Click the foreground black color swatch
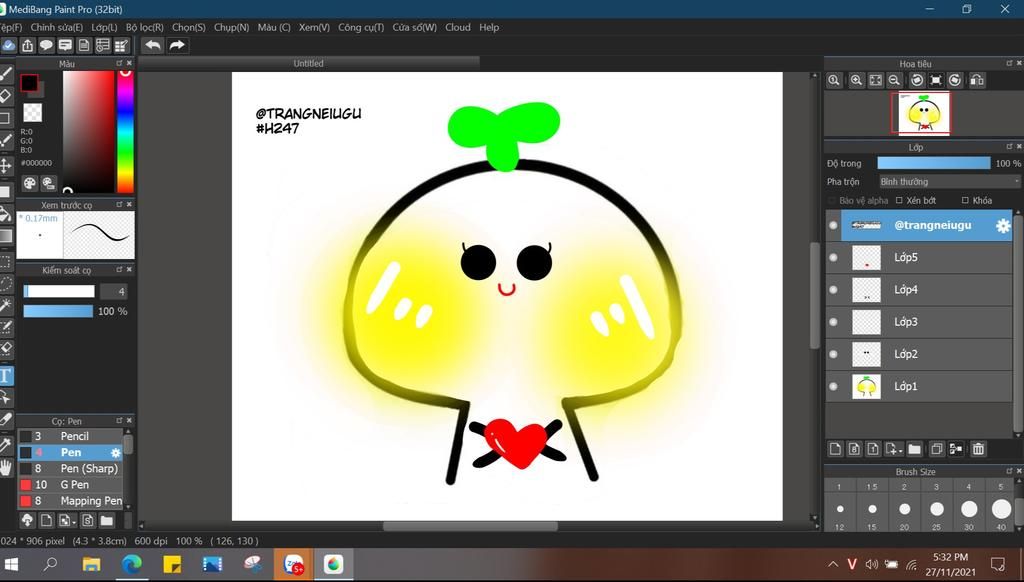The image size is (1024, 582). tap(28, 82)
